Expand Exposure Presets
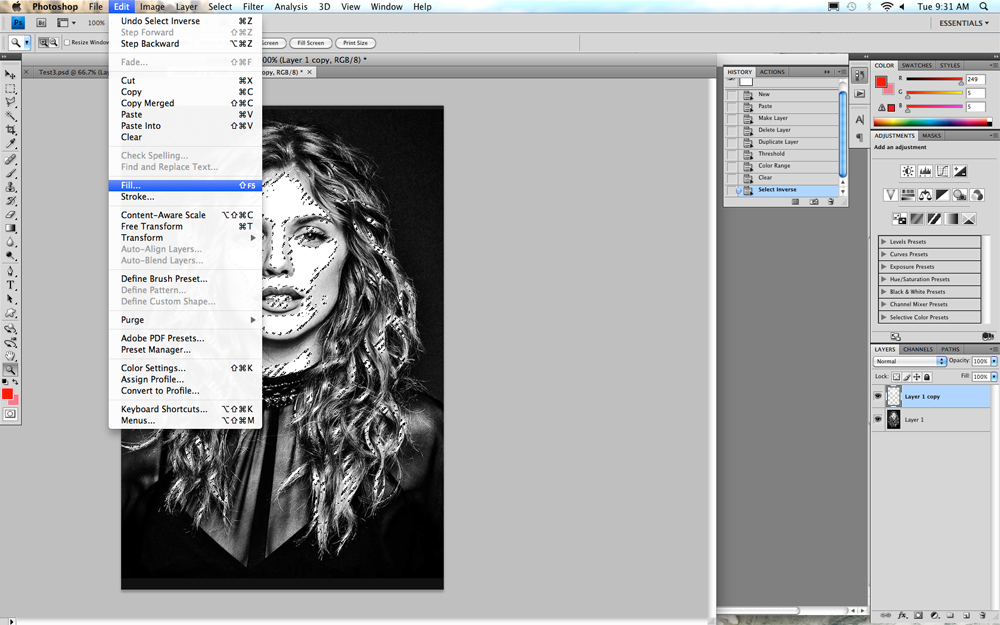Image resolution: width=1000 pixels, height=625 pixels. pyautogui.click(x=883, y=267)
